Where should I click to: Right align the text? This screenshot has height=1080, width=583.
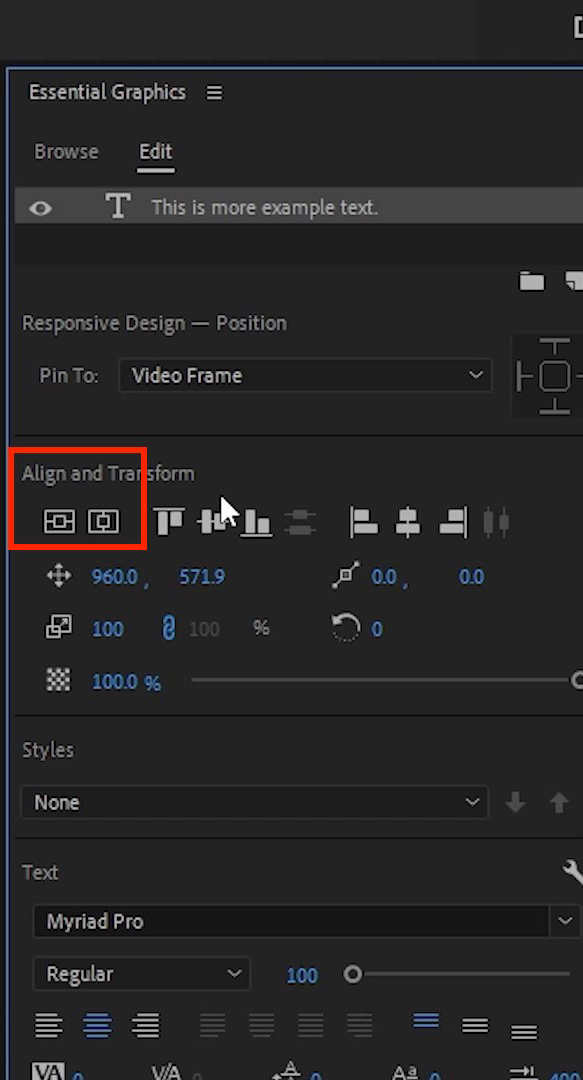tap(145, 1026)
